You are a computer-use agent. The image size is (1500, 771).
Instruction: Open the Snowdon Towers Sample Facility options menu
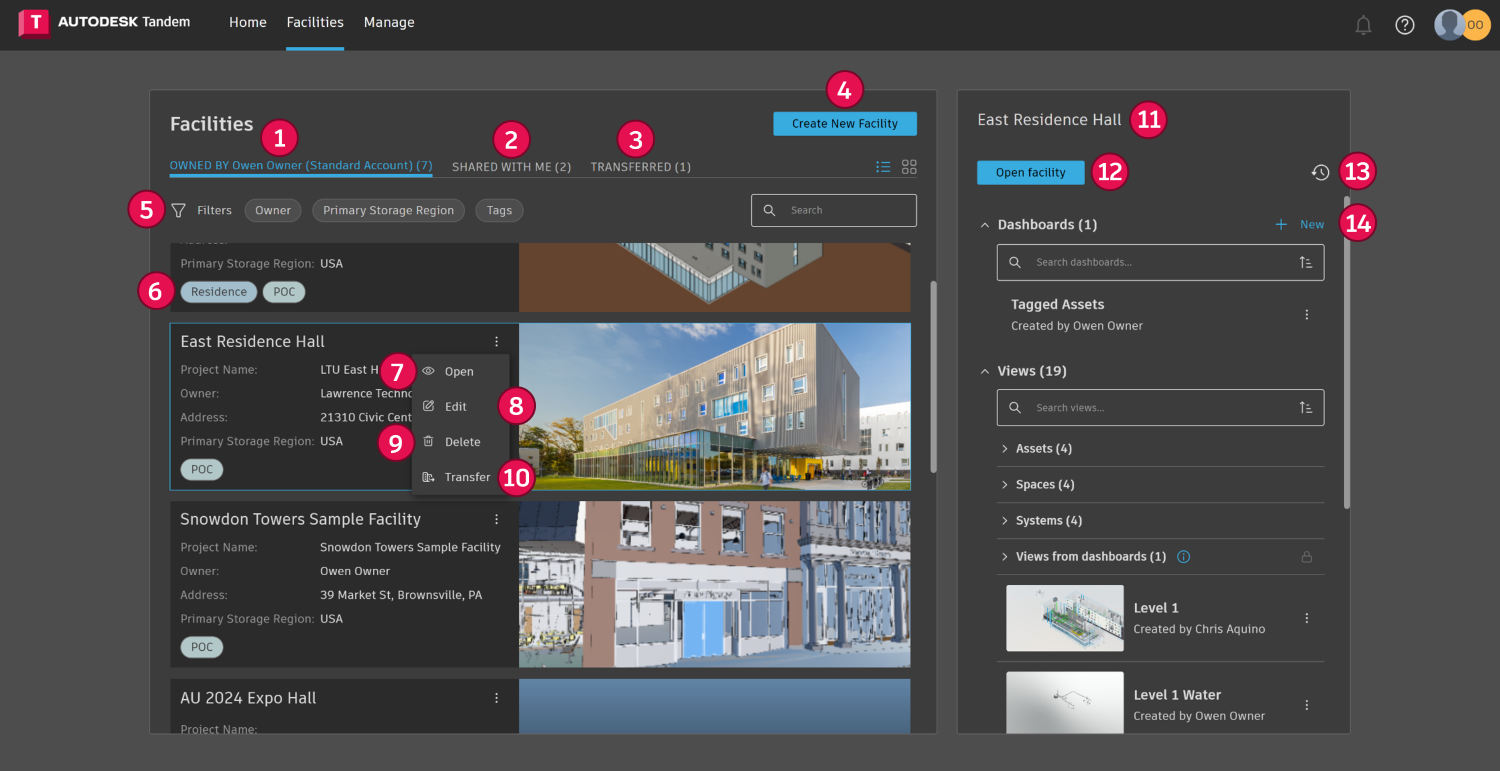click(496, 520)
